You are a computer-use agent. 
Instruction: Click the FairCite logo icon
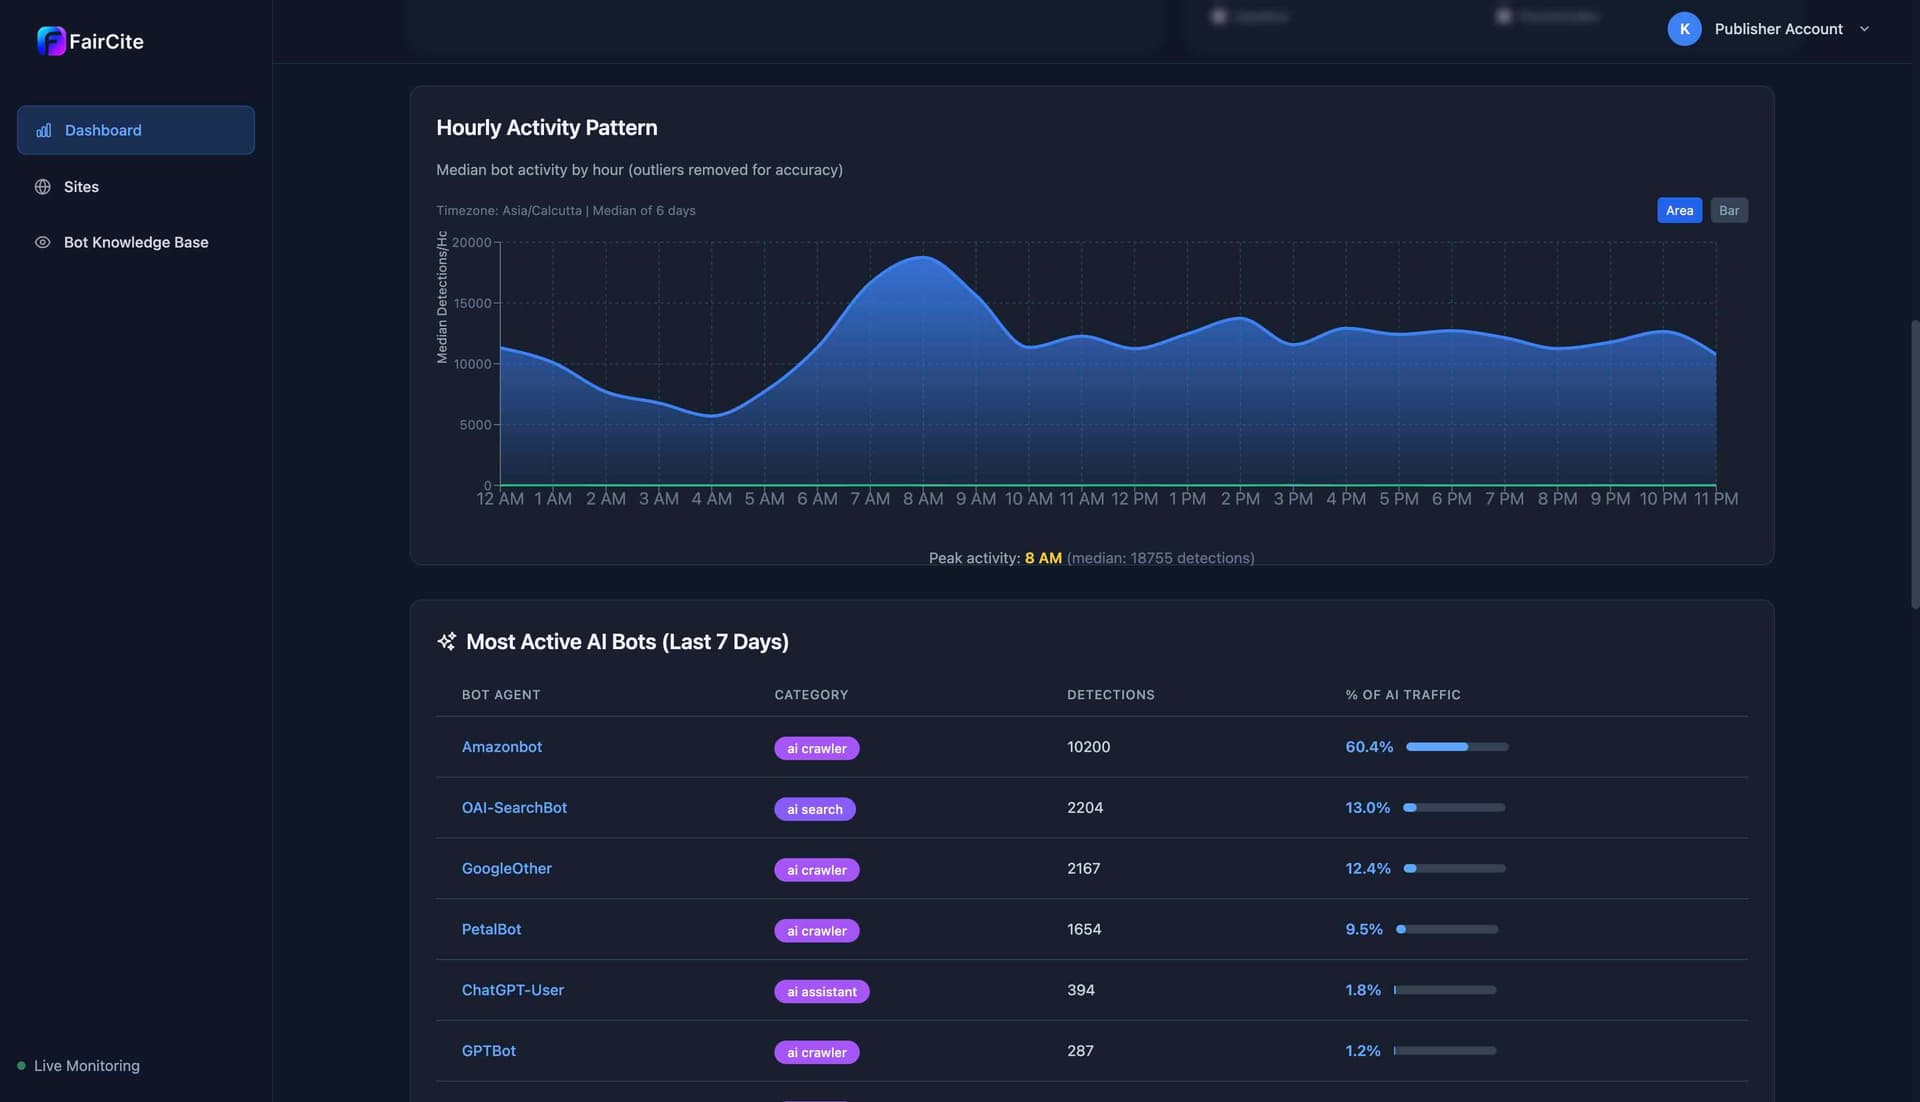[52, 41]
